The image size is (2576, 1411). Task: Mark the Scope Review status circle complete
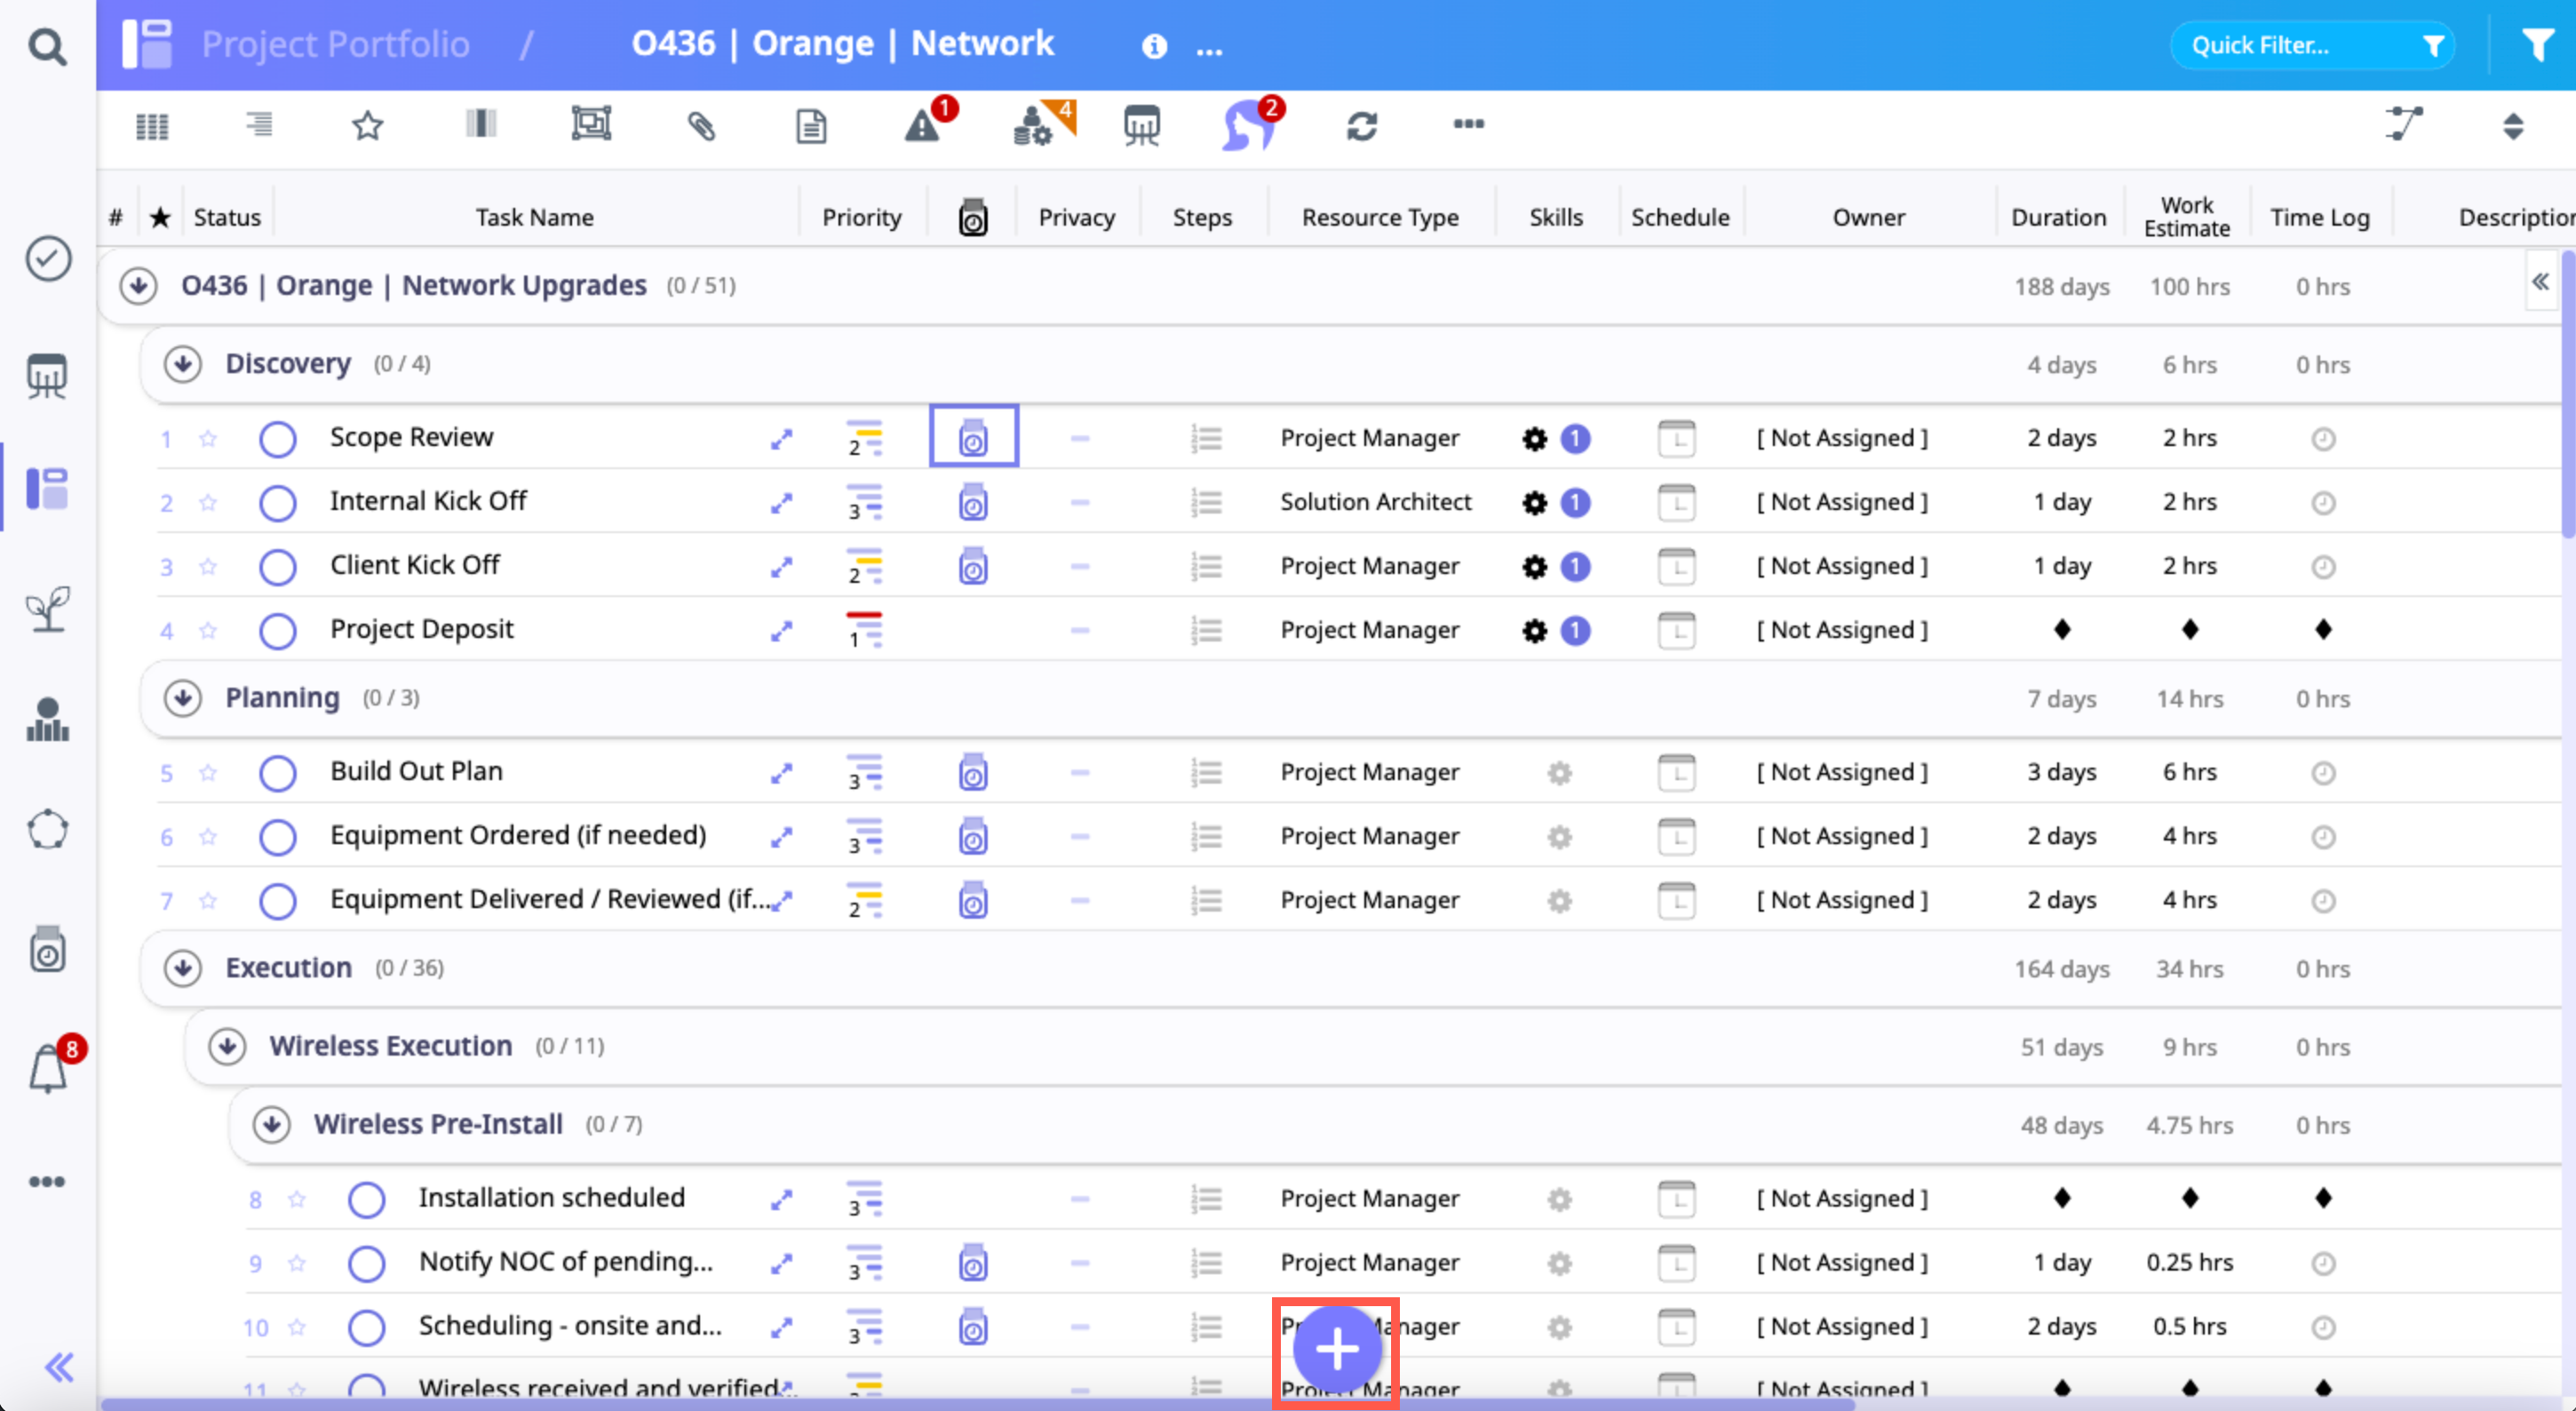point(277,438)
